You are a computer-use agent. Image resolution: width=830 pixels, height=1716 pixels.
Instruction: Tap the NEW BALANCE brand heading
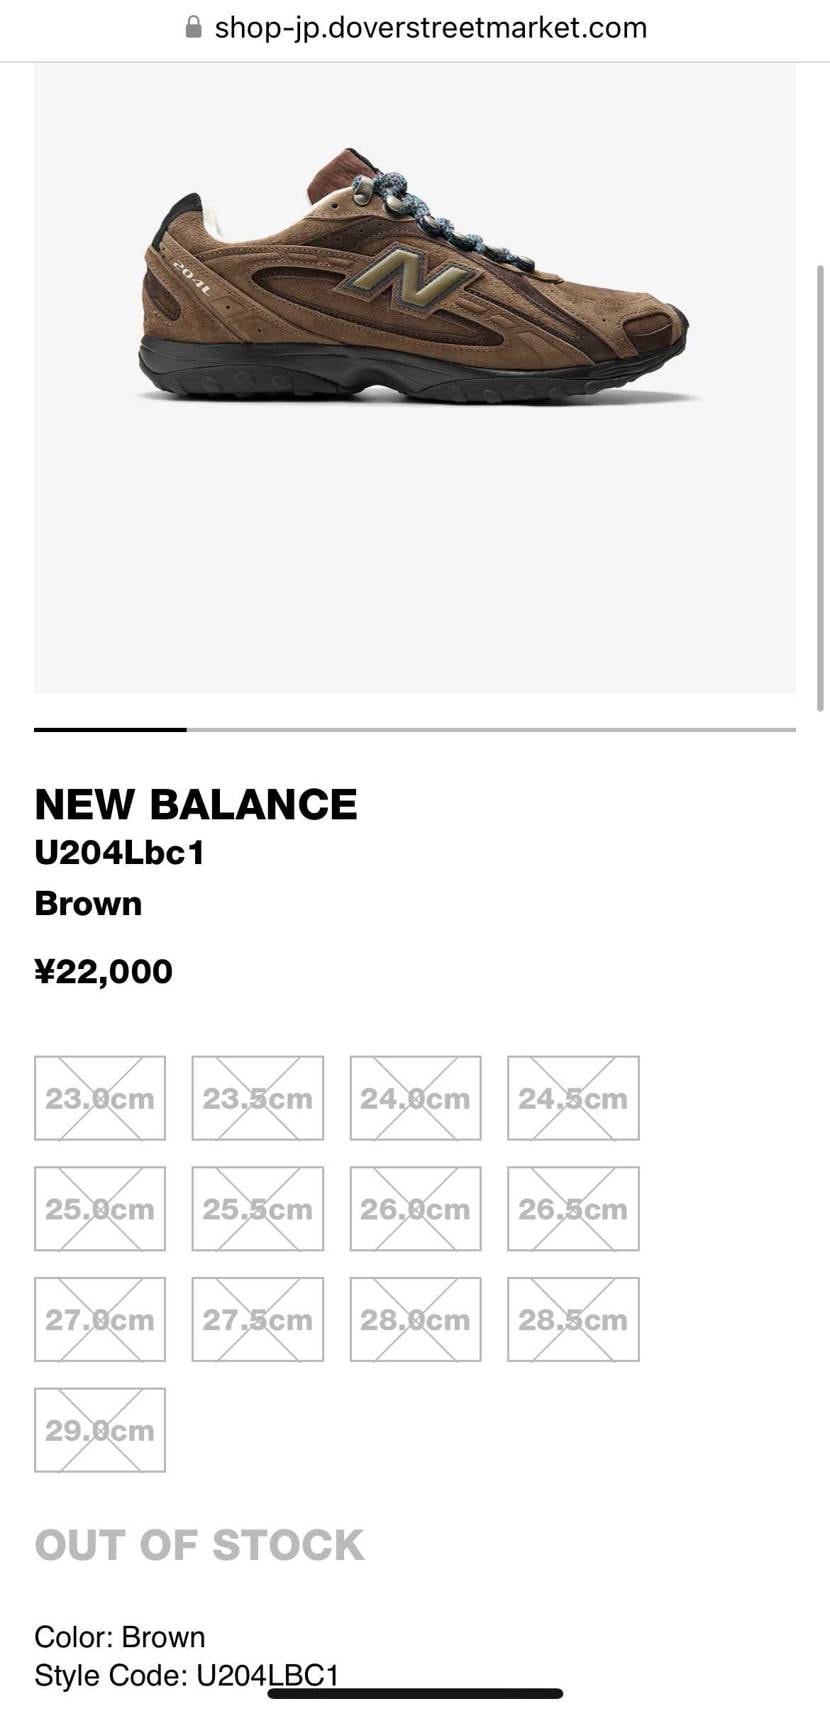pyautogui.click(x=196, y=805)
